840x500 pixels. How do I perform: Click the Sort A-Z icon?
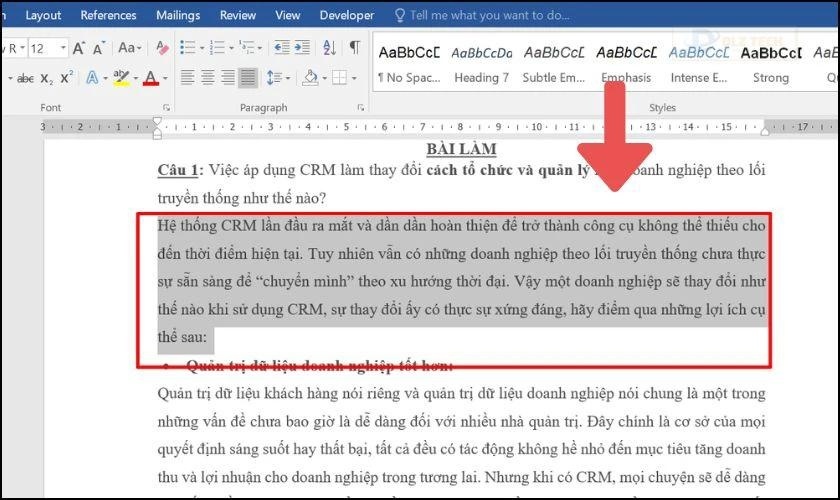pyautogui.click(x=329, y=48)
